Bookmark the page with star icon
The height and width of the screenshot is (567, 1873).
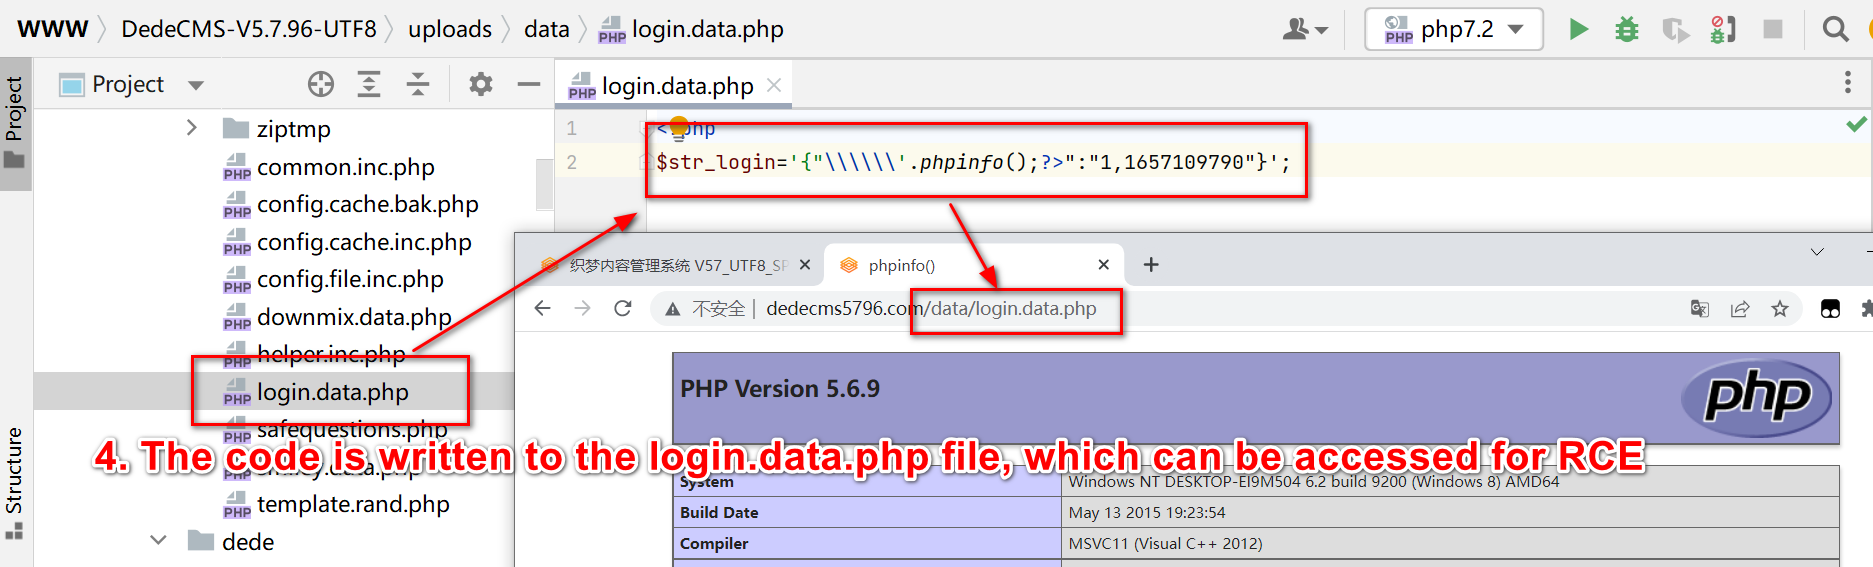[x=1780, y=309]
